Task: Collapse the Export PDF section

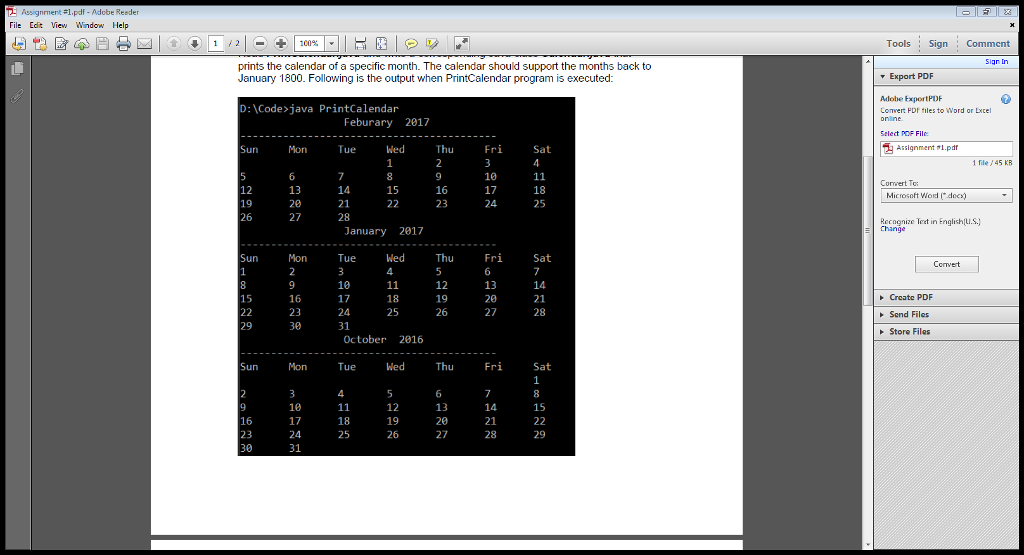Action: click(911, 76)
